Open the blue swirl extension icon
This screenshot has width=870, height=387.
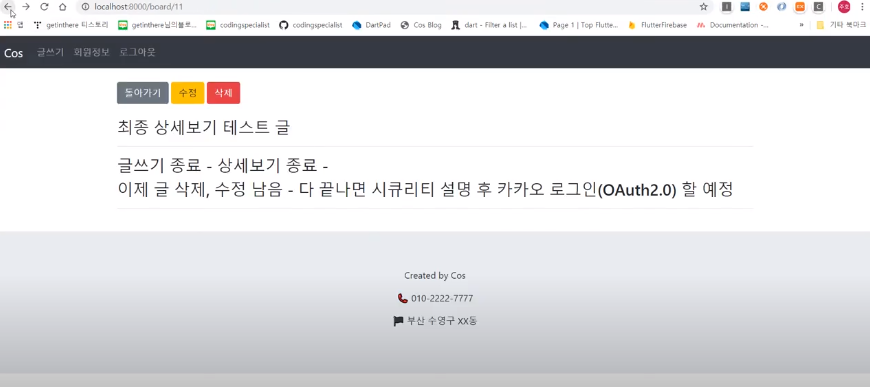point(781,7)
